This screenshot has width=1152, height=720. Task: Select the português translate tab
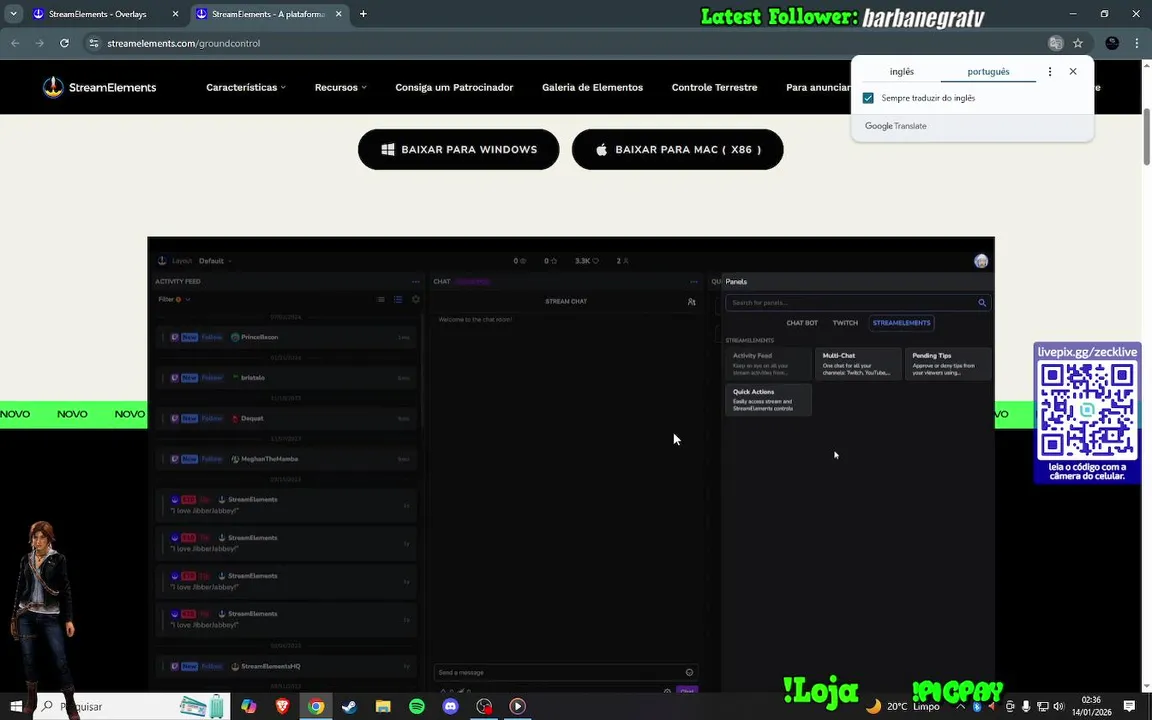988,71
